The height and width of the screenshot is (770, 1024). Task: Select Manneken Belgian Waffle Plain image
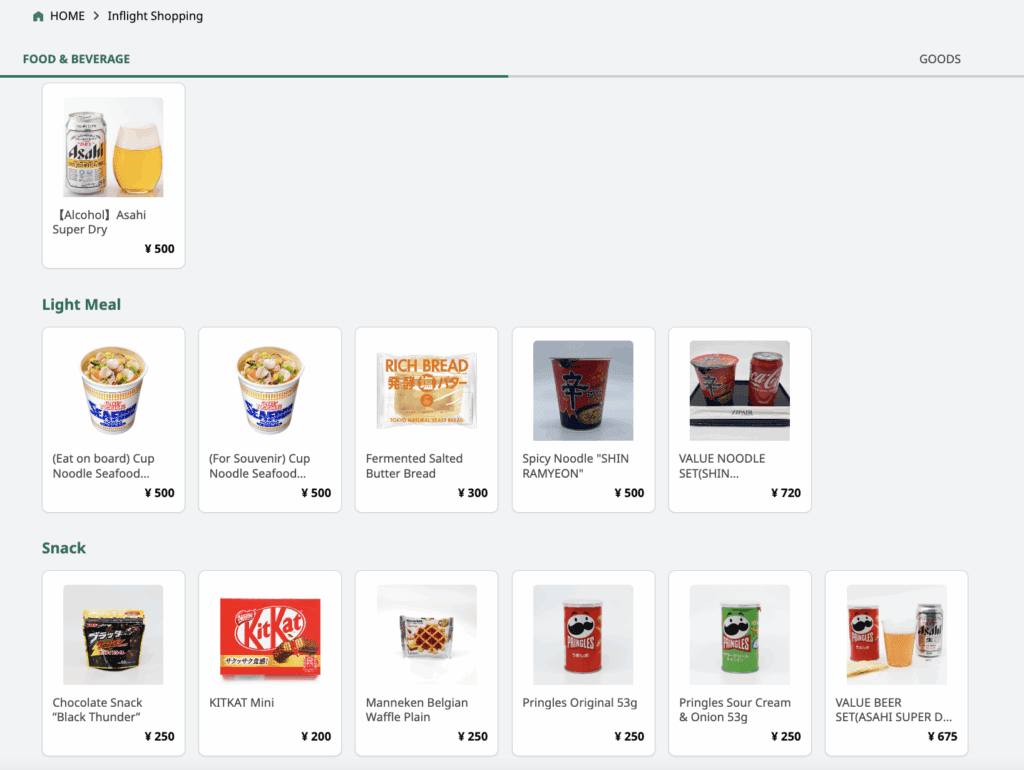(426, 634)
